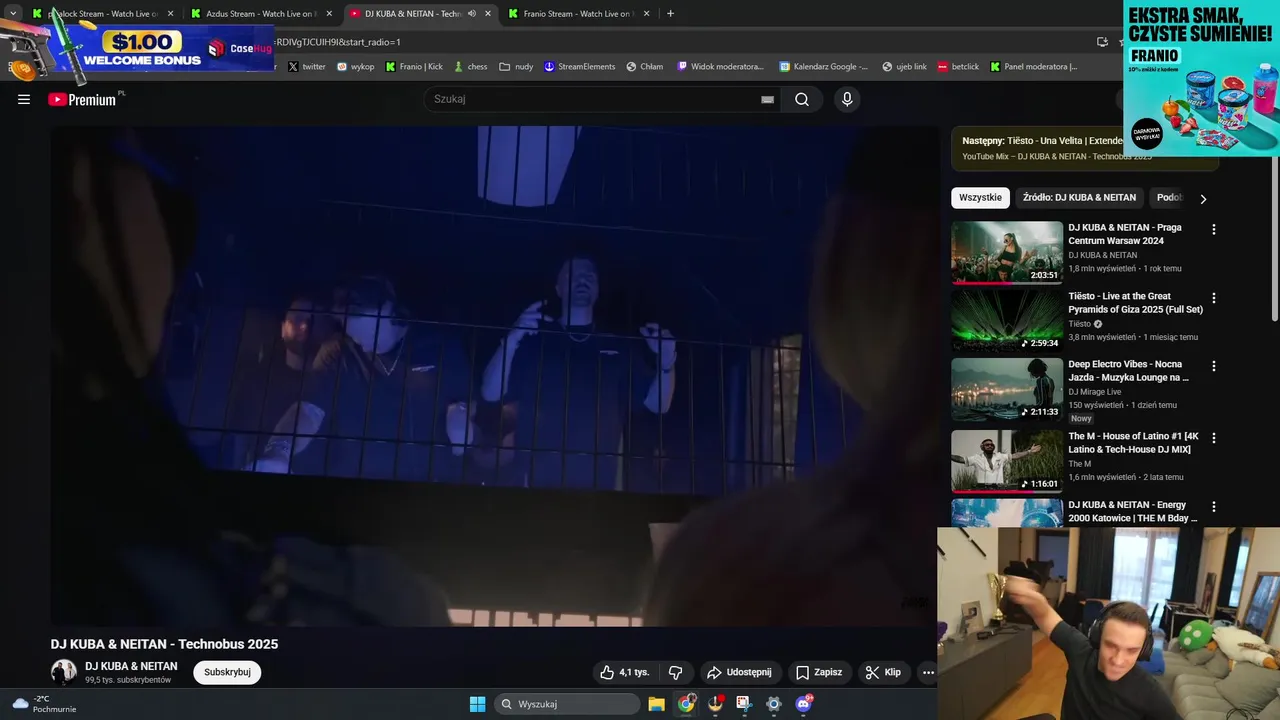Open the Windows Start menu
Image resolution: width=1280 pixels, height=720 pixels.
pos(477,704)
